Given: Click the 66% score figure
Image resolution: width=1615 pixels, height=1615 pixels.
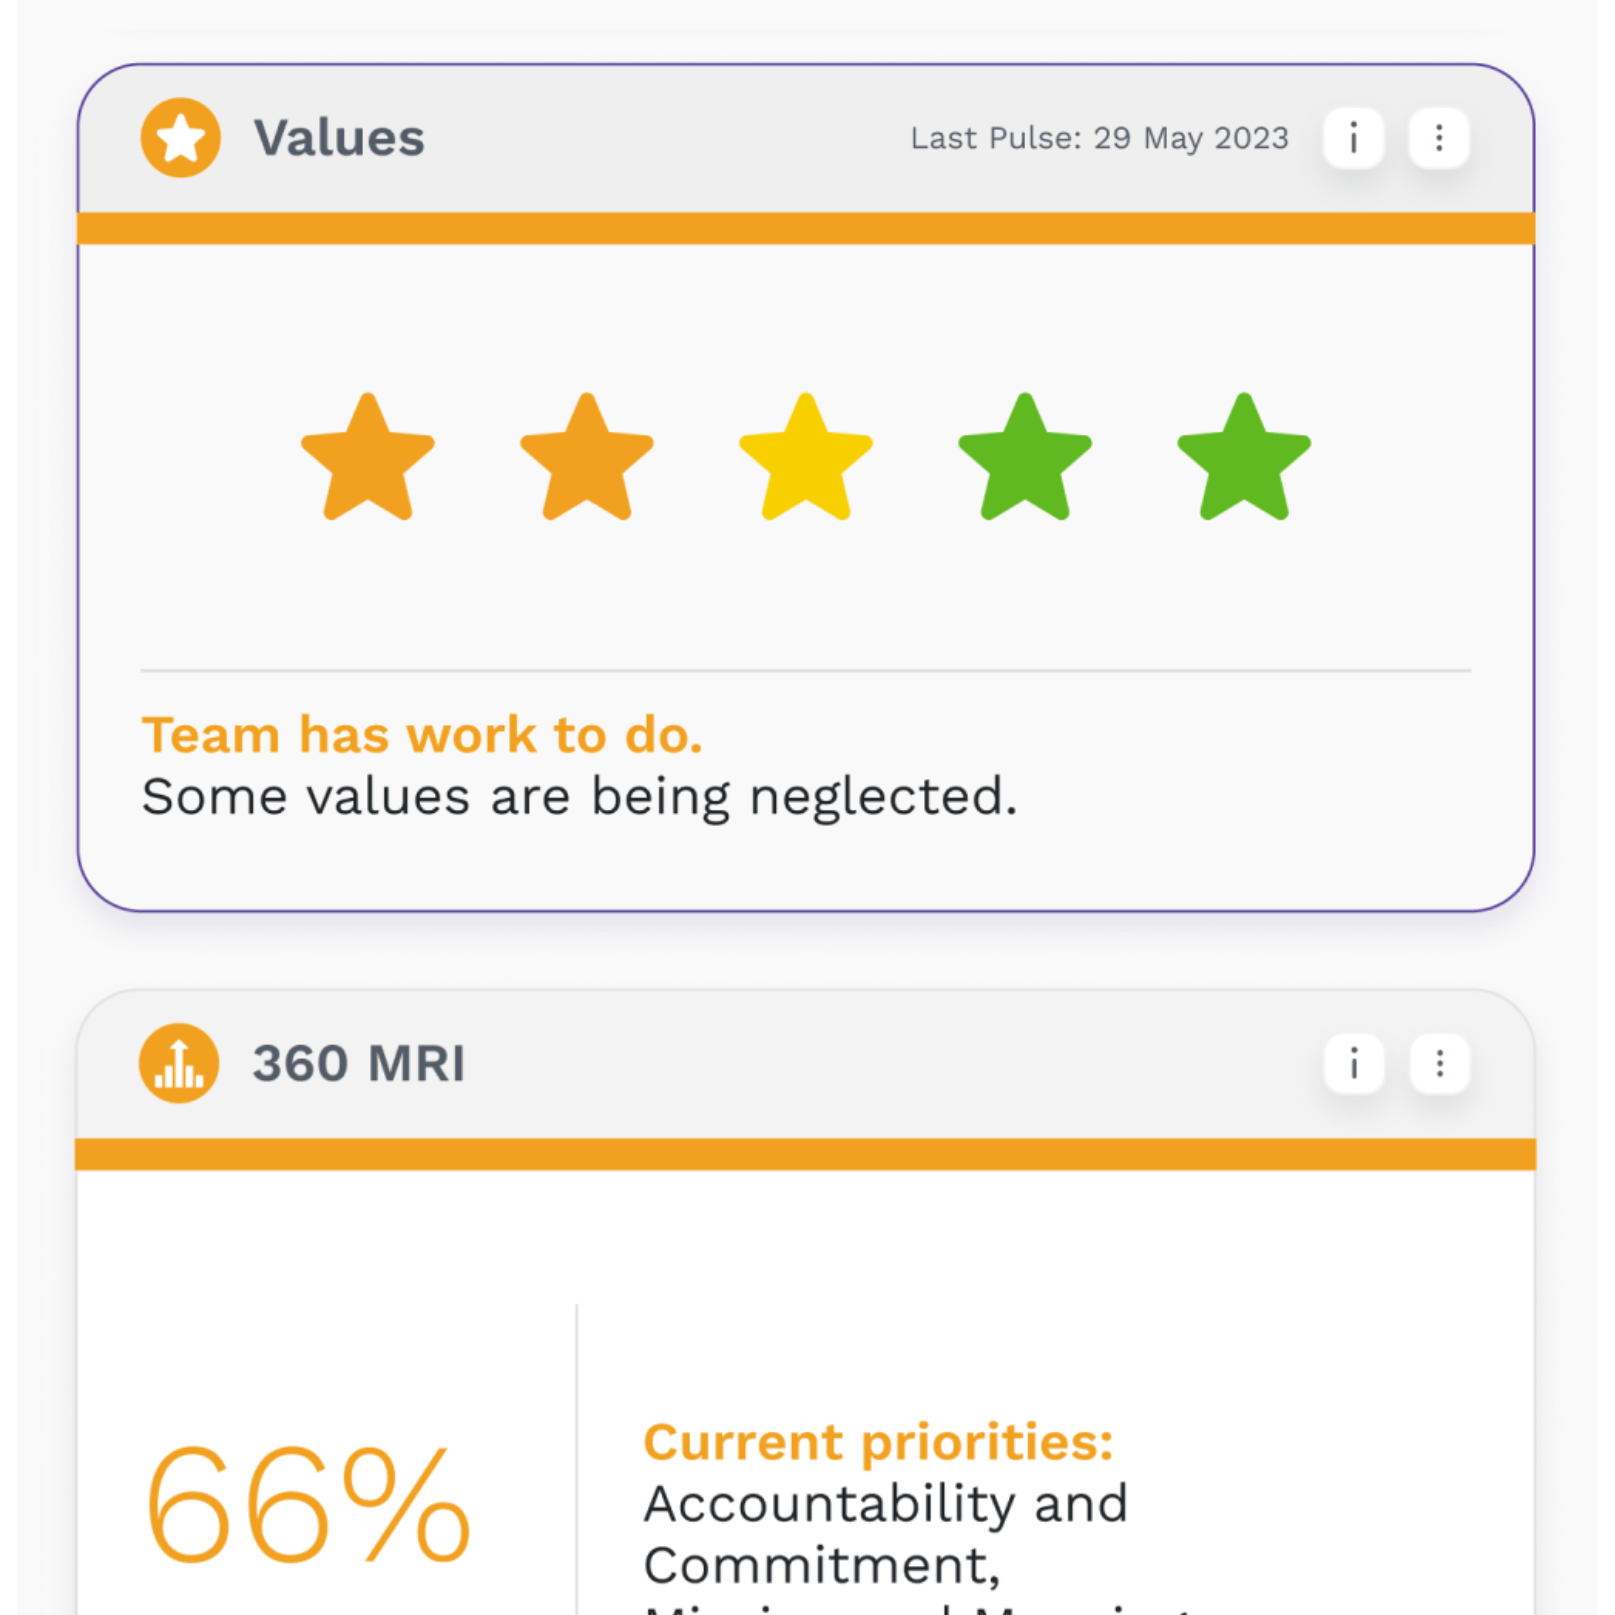Looking at the screenshot, I should (x=307, y=1505).
